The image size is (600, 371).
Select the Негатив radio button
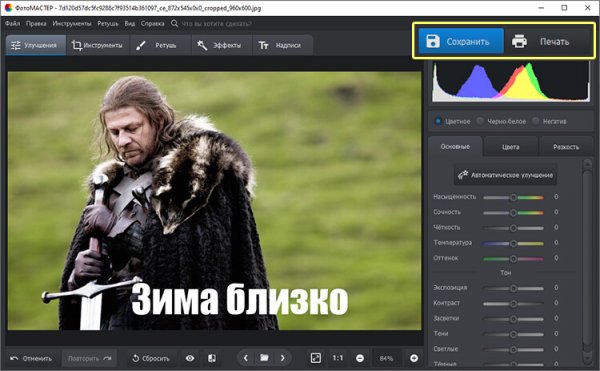pos(536,121)
